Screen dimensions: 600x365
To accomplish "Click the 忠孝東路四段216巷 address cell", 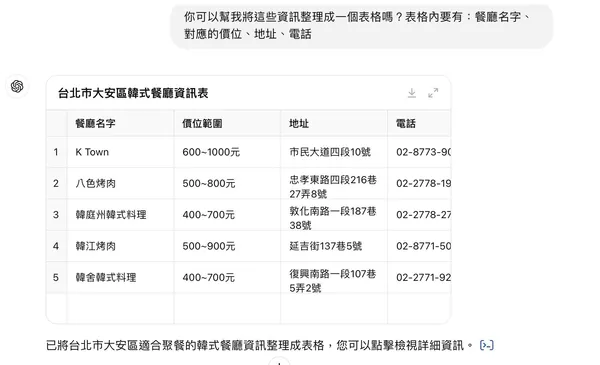I will (334, 183).
